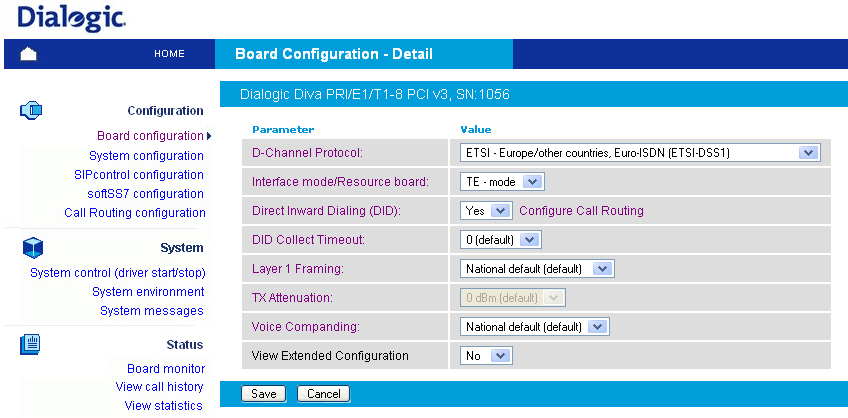Click the Layer 1 Framing label
Image resolution: width=848 pixels, height=418 pixels.
[x=298, y=269]
